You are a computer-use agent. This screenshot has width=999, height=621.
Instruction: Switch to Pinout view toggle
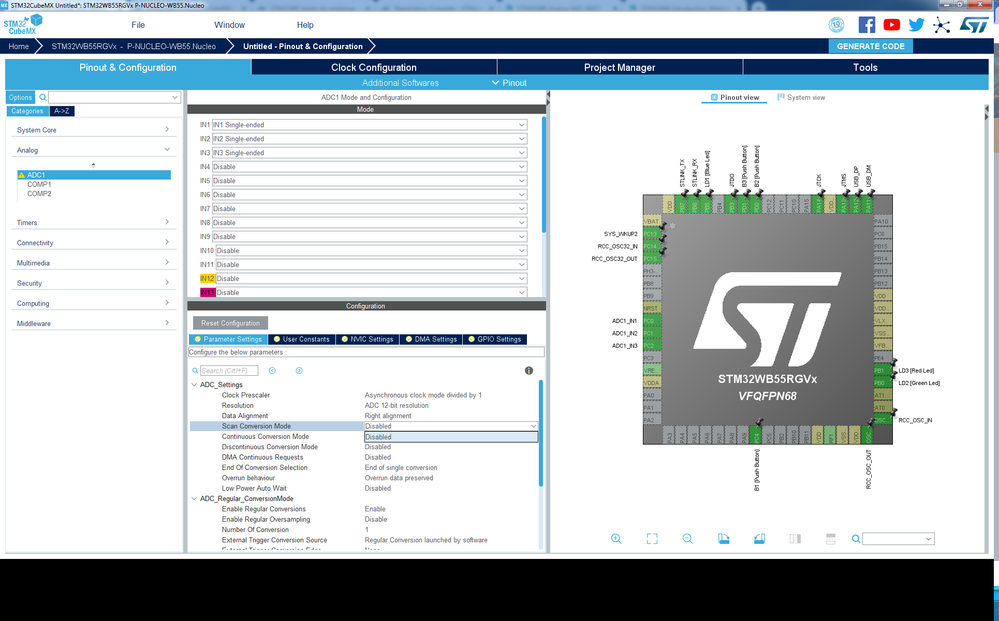[735, 97]
